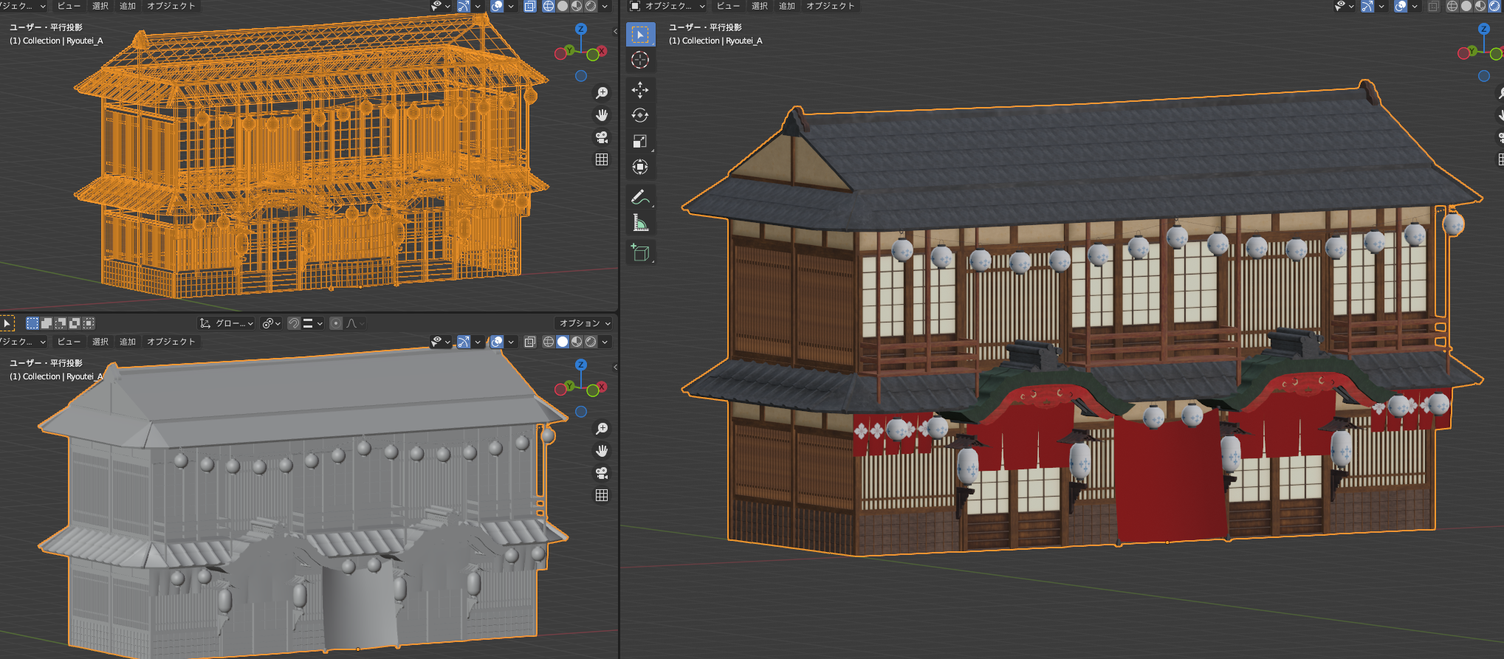Select the Select Box tool in right viewport
This screenshot has width=1504, height=659.
[640, 34]
